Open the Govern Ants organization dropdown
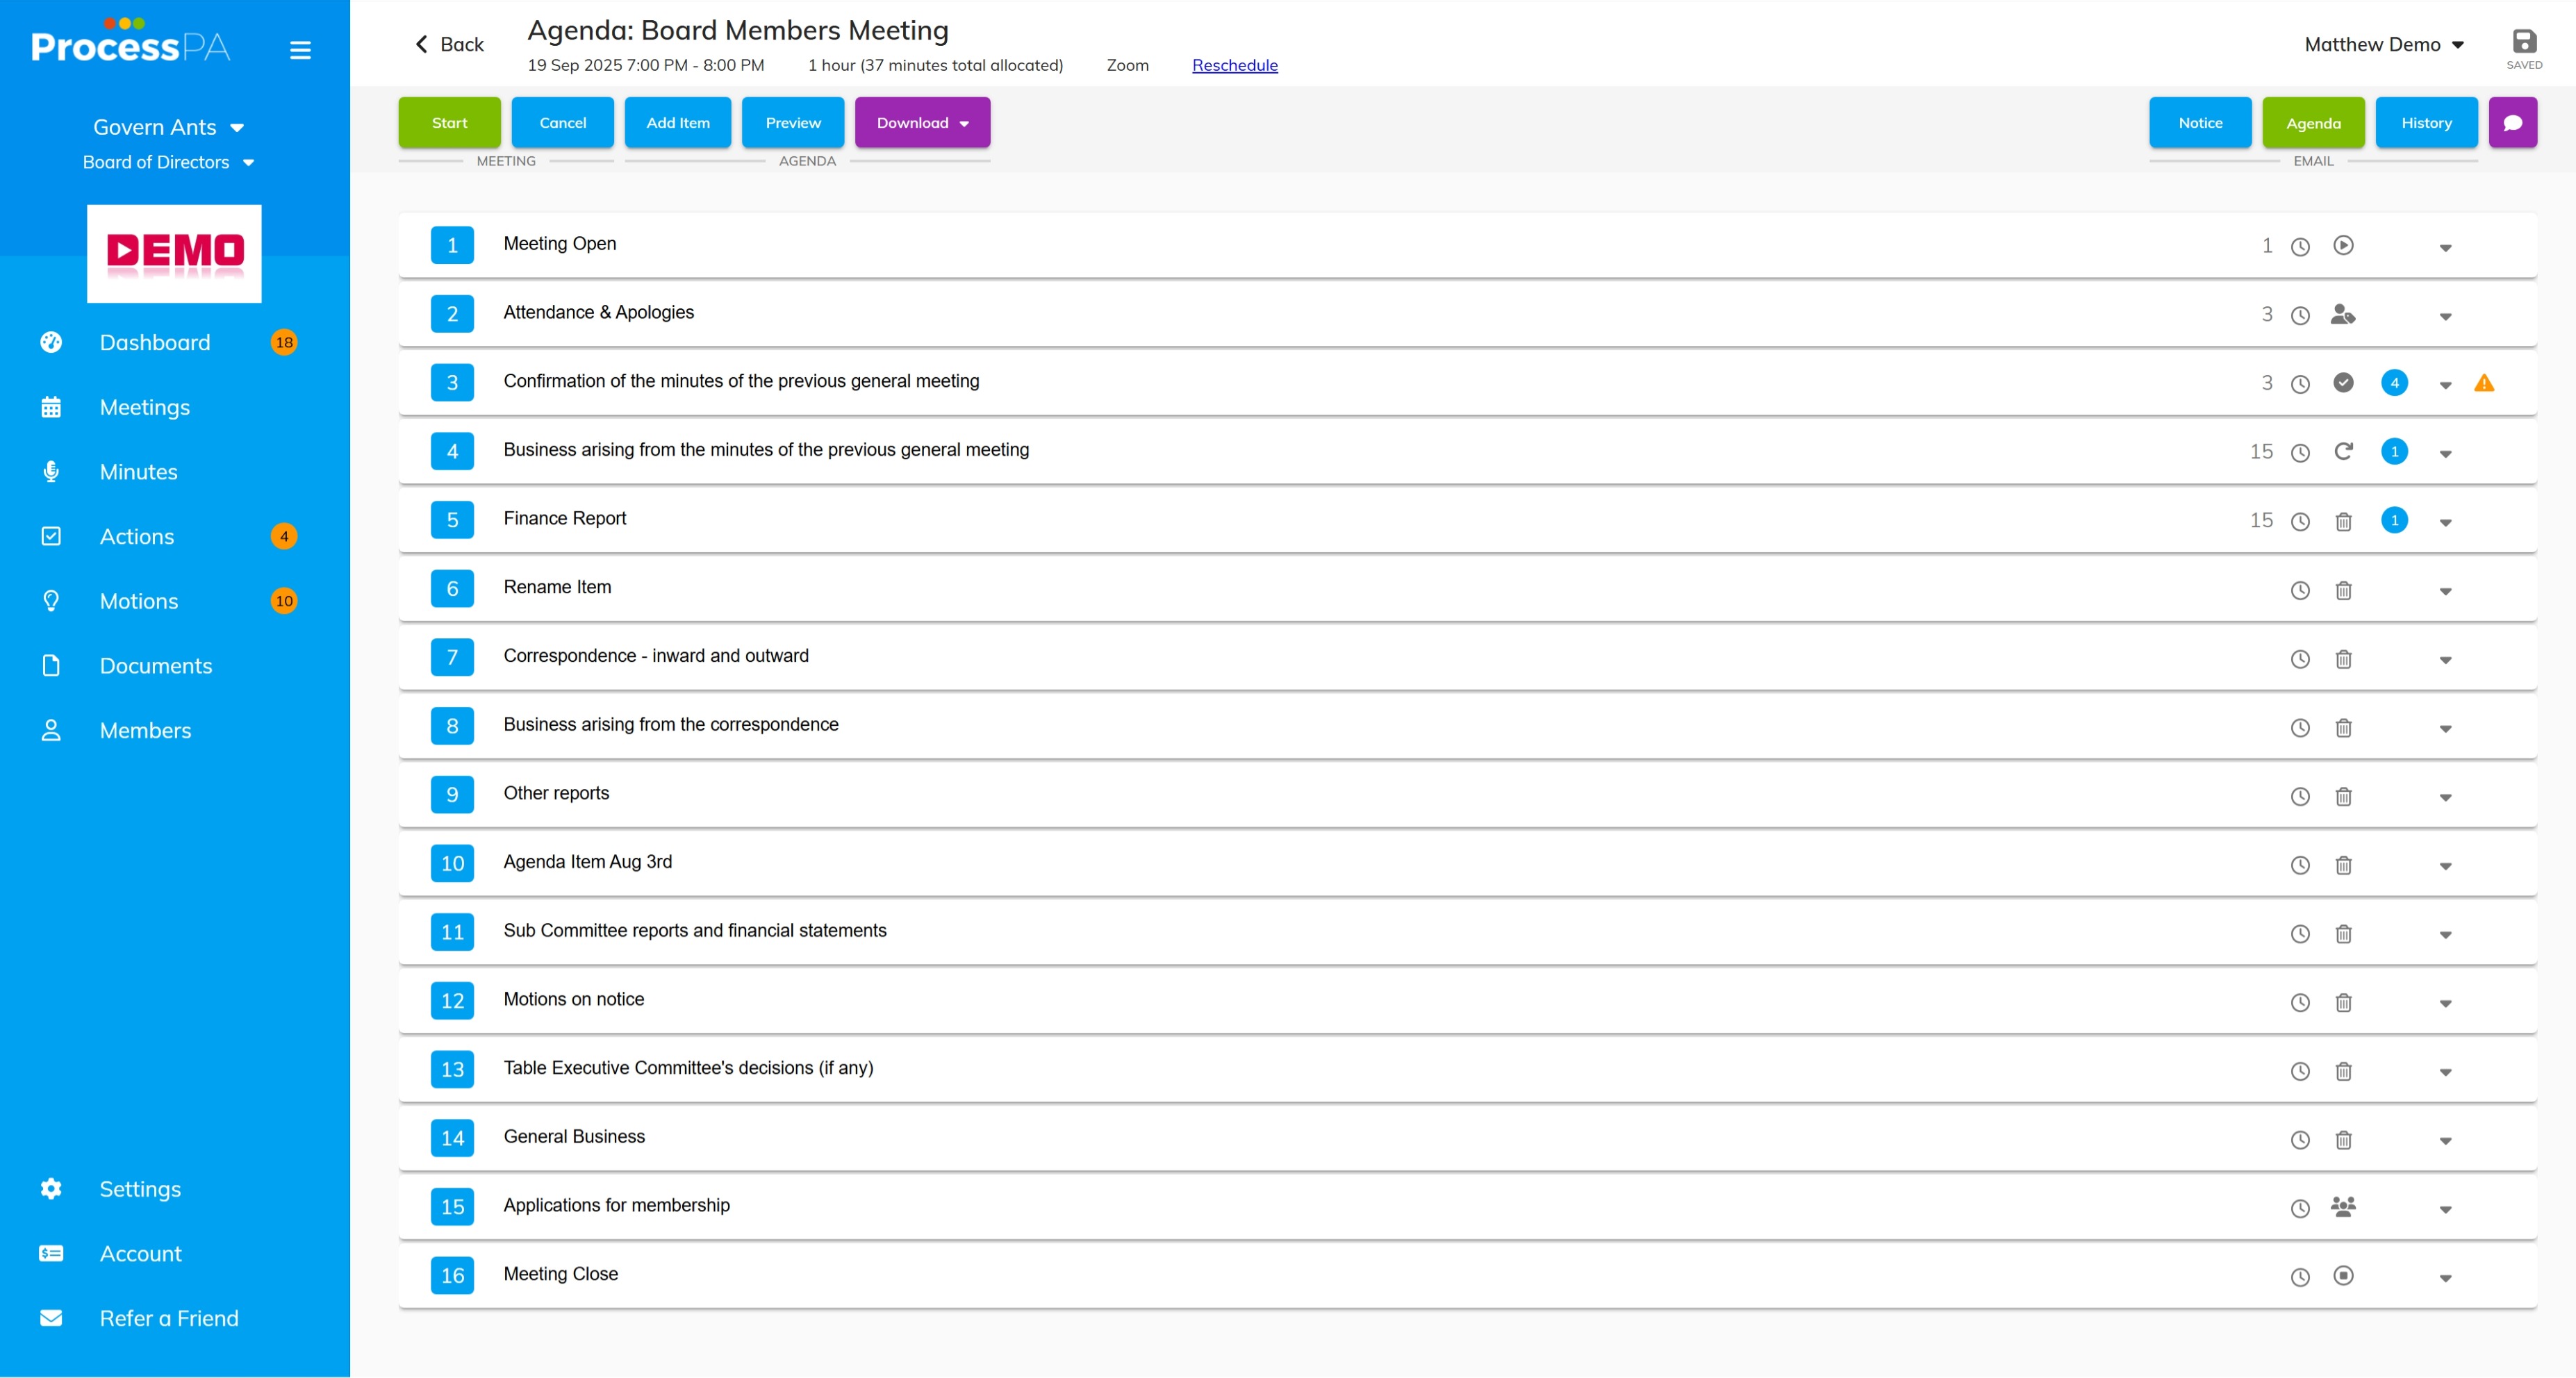 [168, 128]
